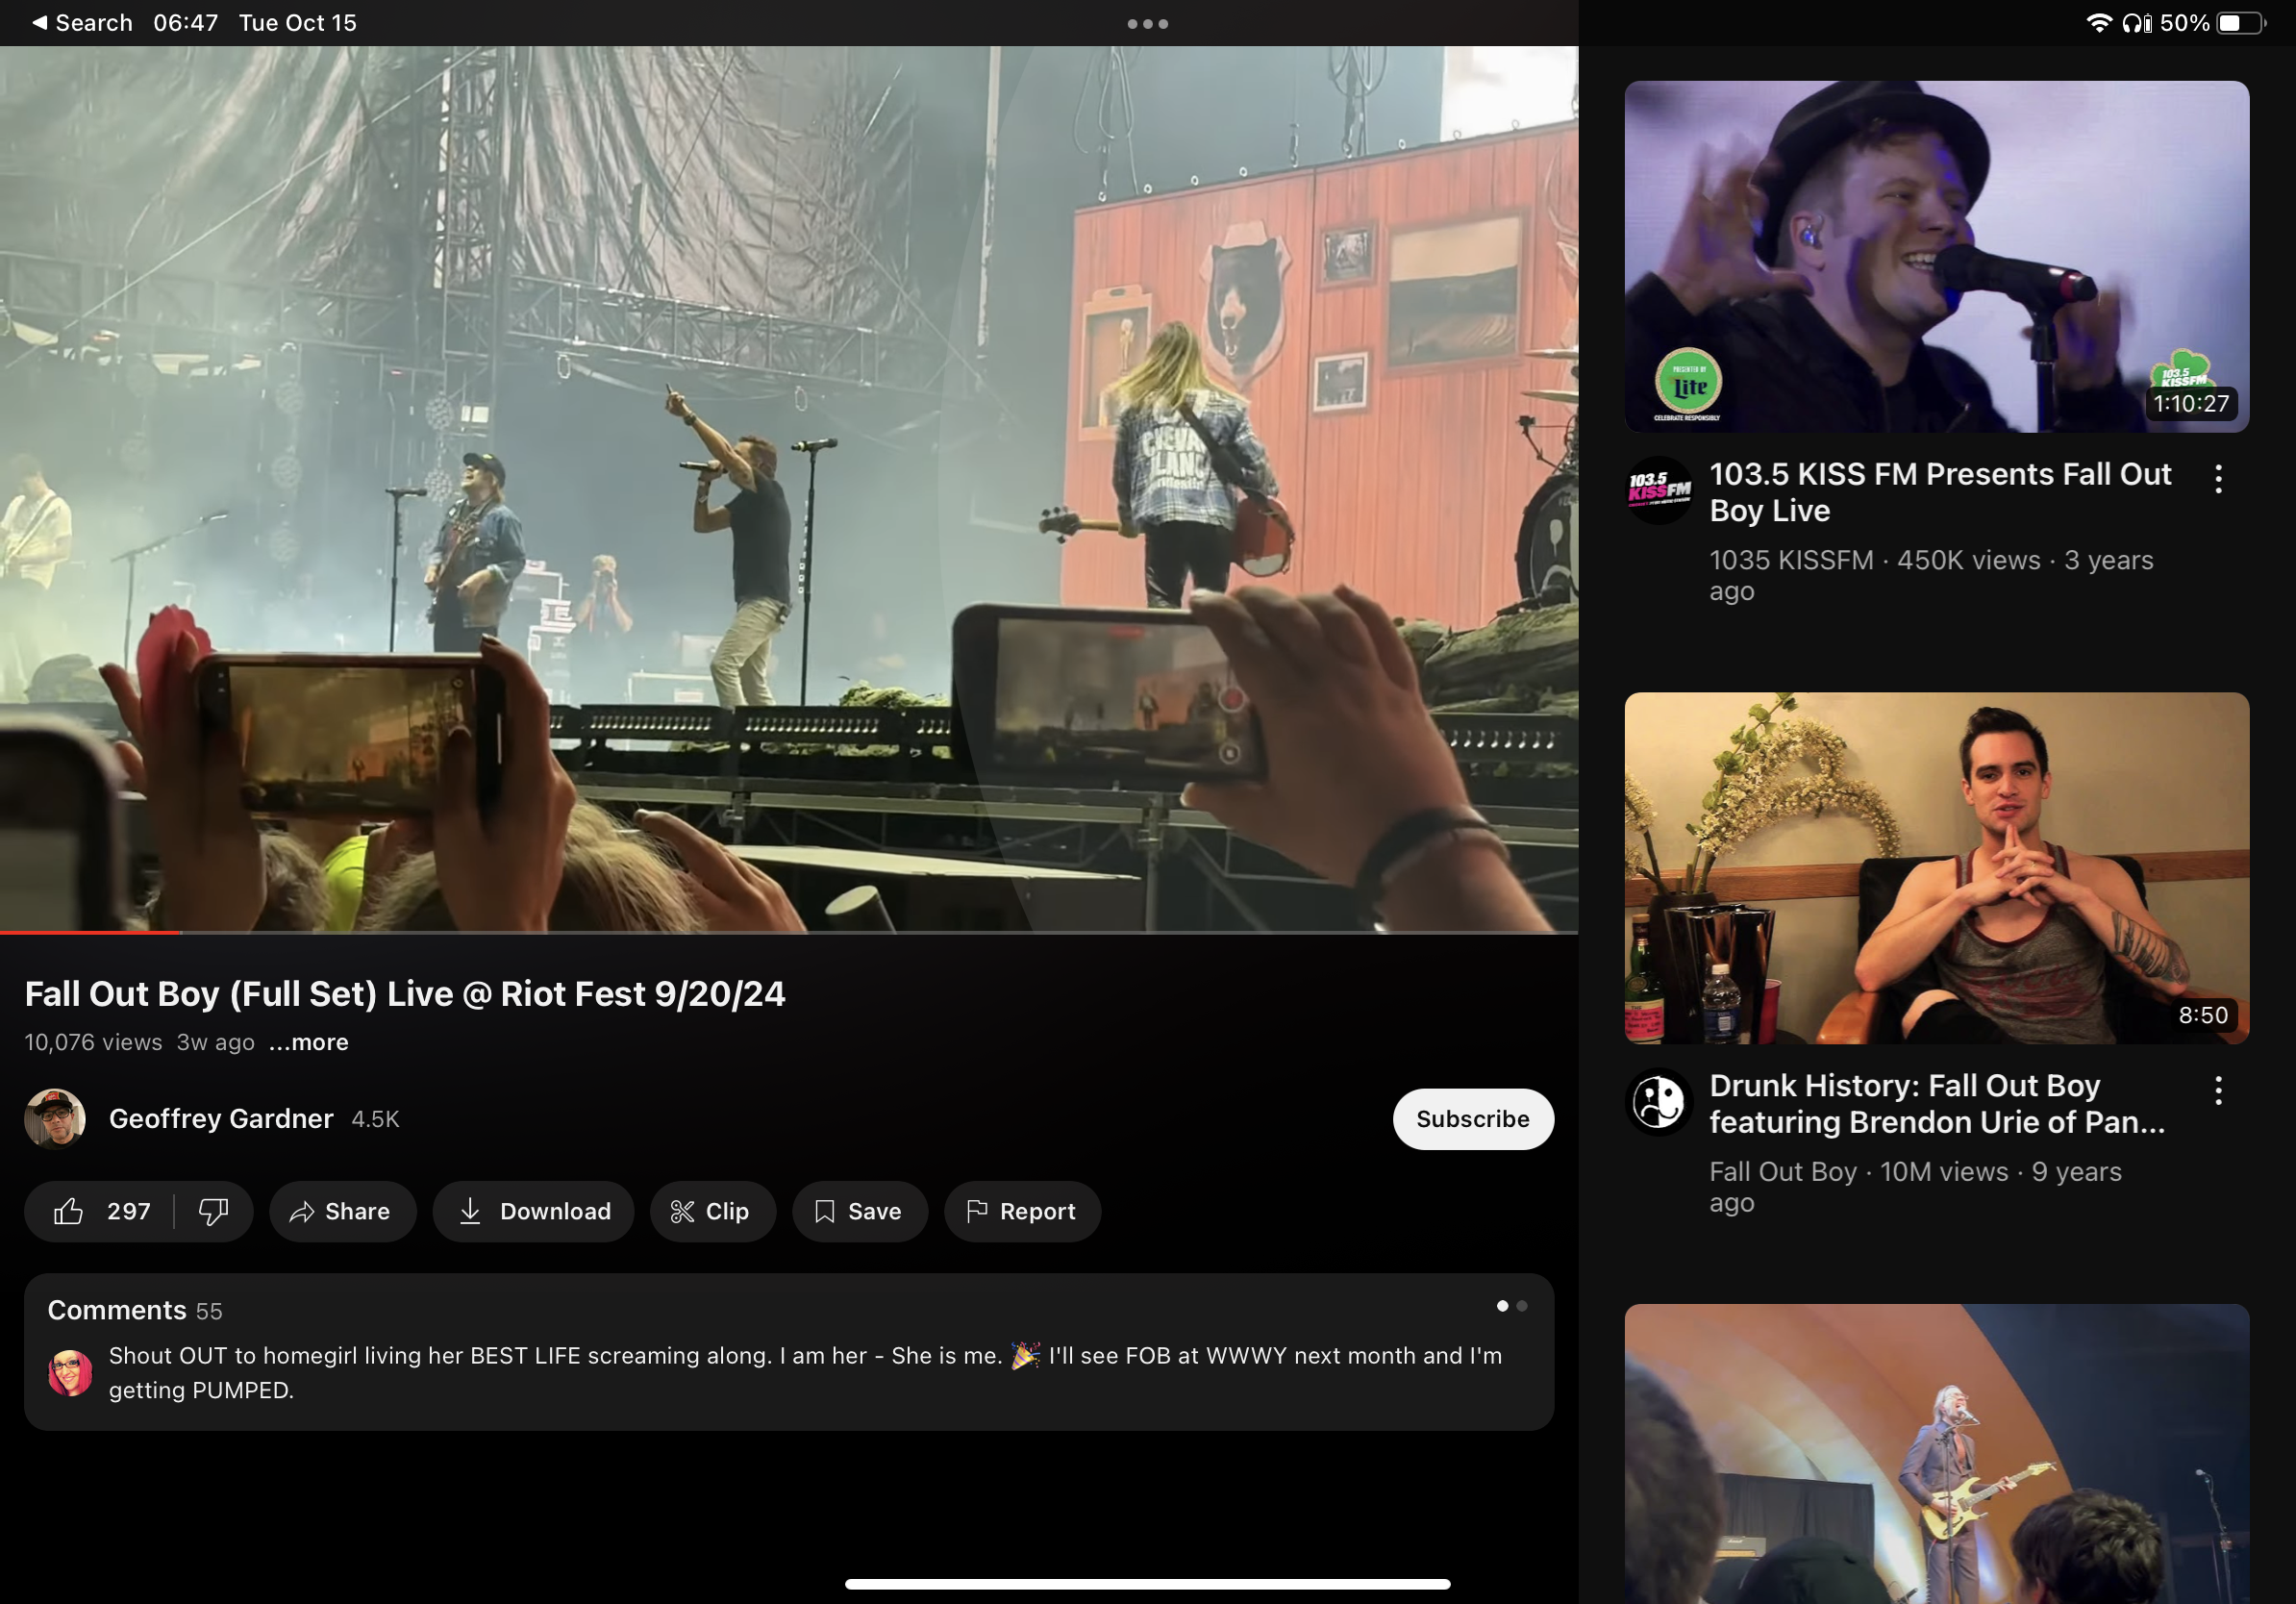Tap 1035 KISSFM · 450K views metadata
Screen dimensions: 2296x1604
[1931, 575]
